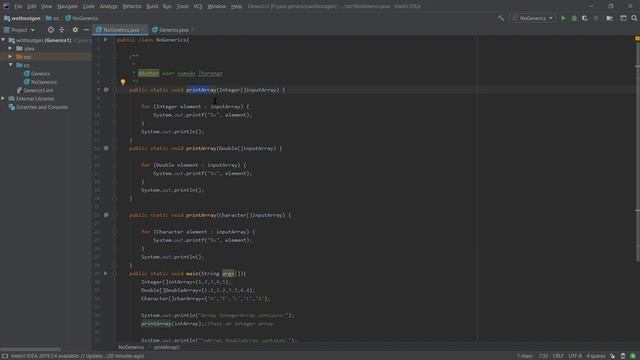The image size is (640, 360).
Task: Click the IntelliJ IDEA update available notification
Action: 77,356
